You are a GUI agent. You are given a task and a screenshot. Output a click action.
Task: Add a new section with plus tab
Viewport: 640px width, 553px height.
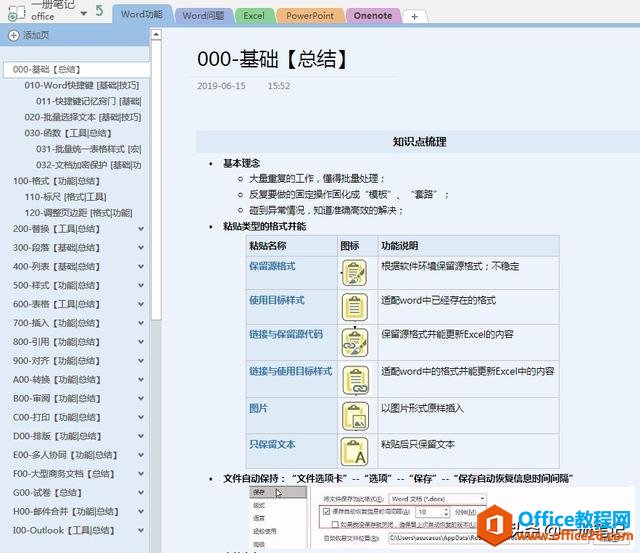(414, 17)
